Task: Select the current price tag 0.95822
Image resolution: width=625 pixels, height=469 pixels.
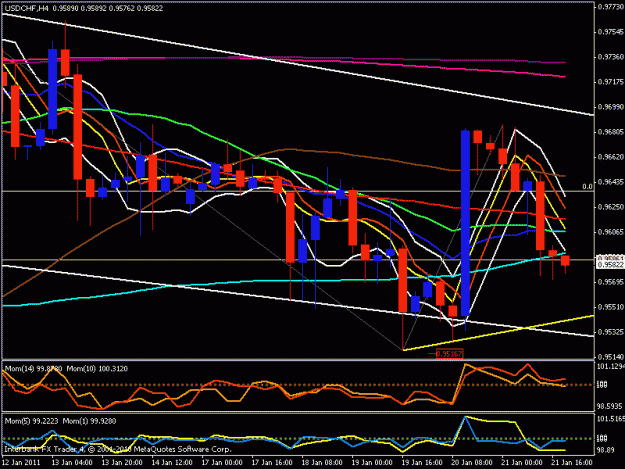Action: 611,265
